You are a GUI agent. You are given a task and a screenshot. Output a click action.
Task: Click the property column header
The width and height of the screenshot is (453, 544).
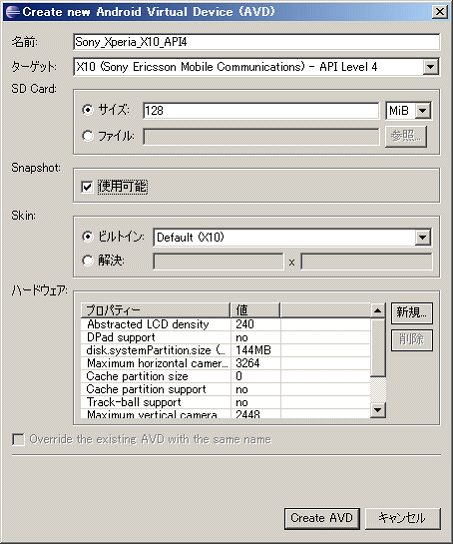pyautogui.click(x=155, y=310)
